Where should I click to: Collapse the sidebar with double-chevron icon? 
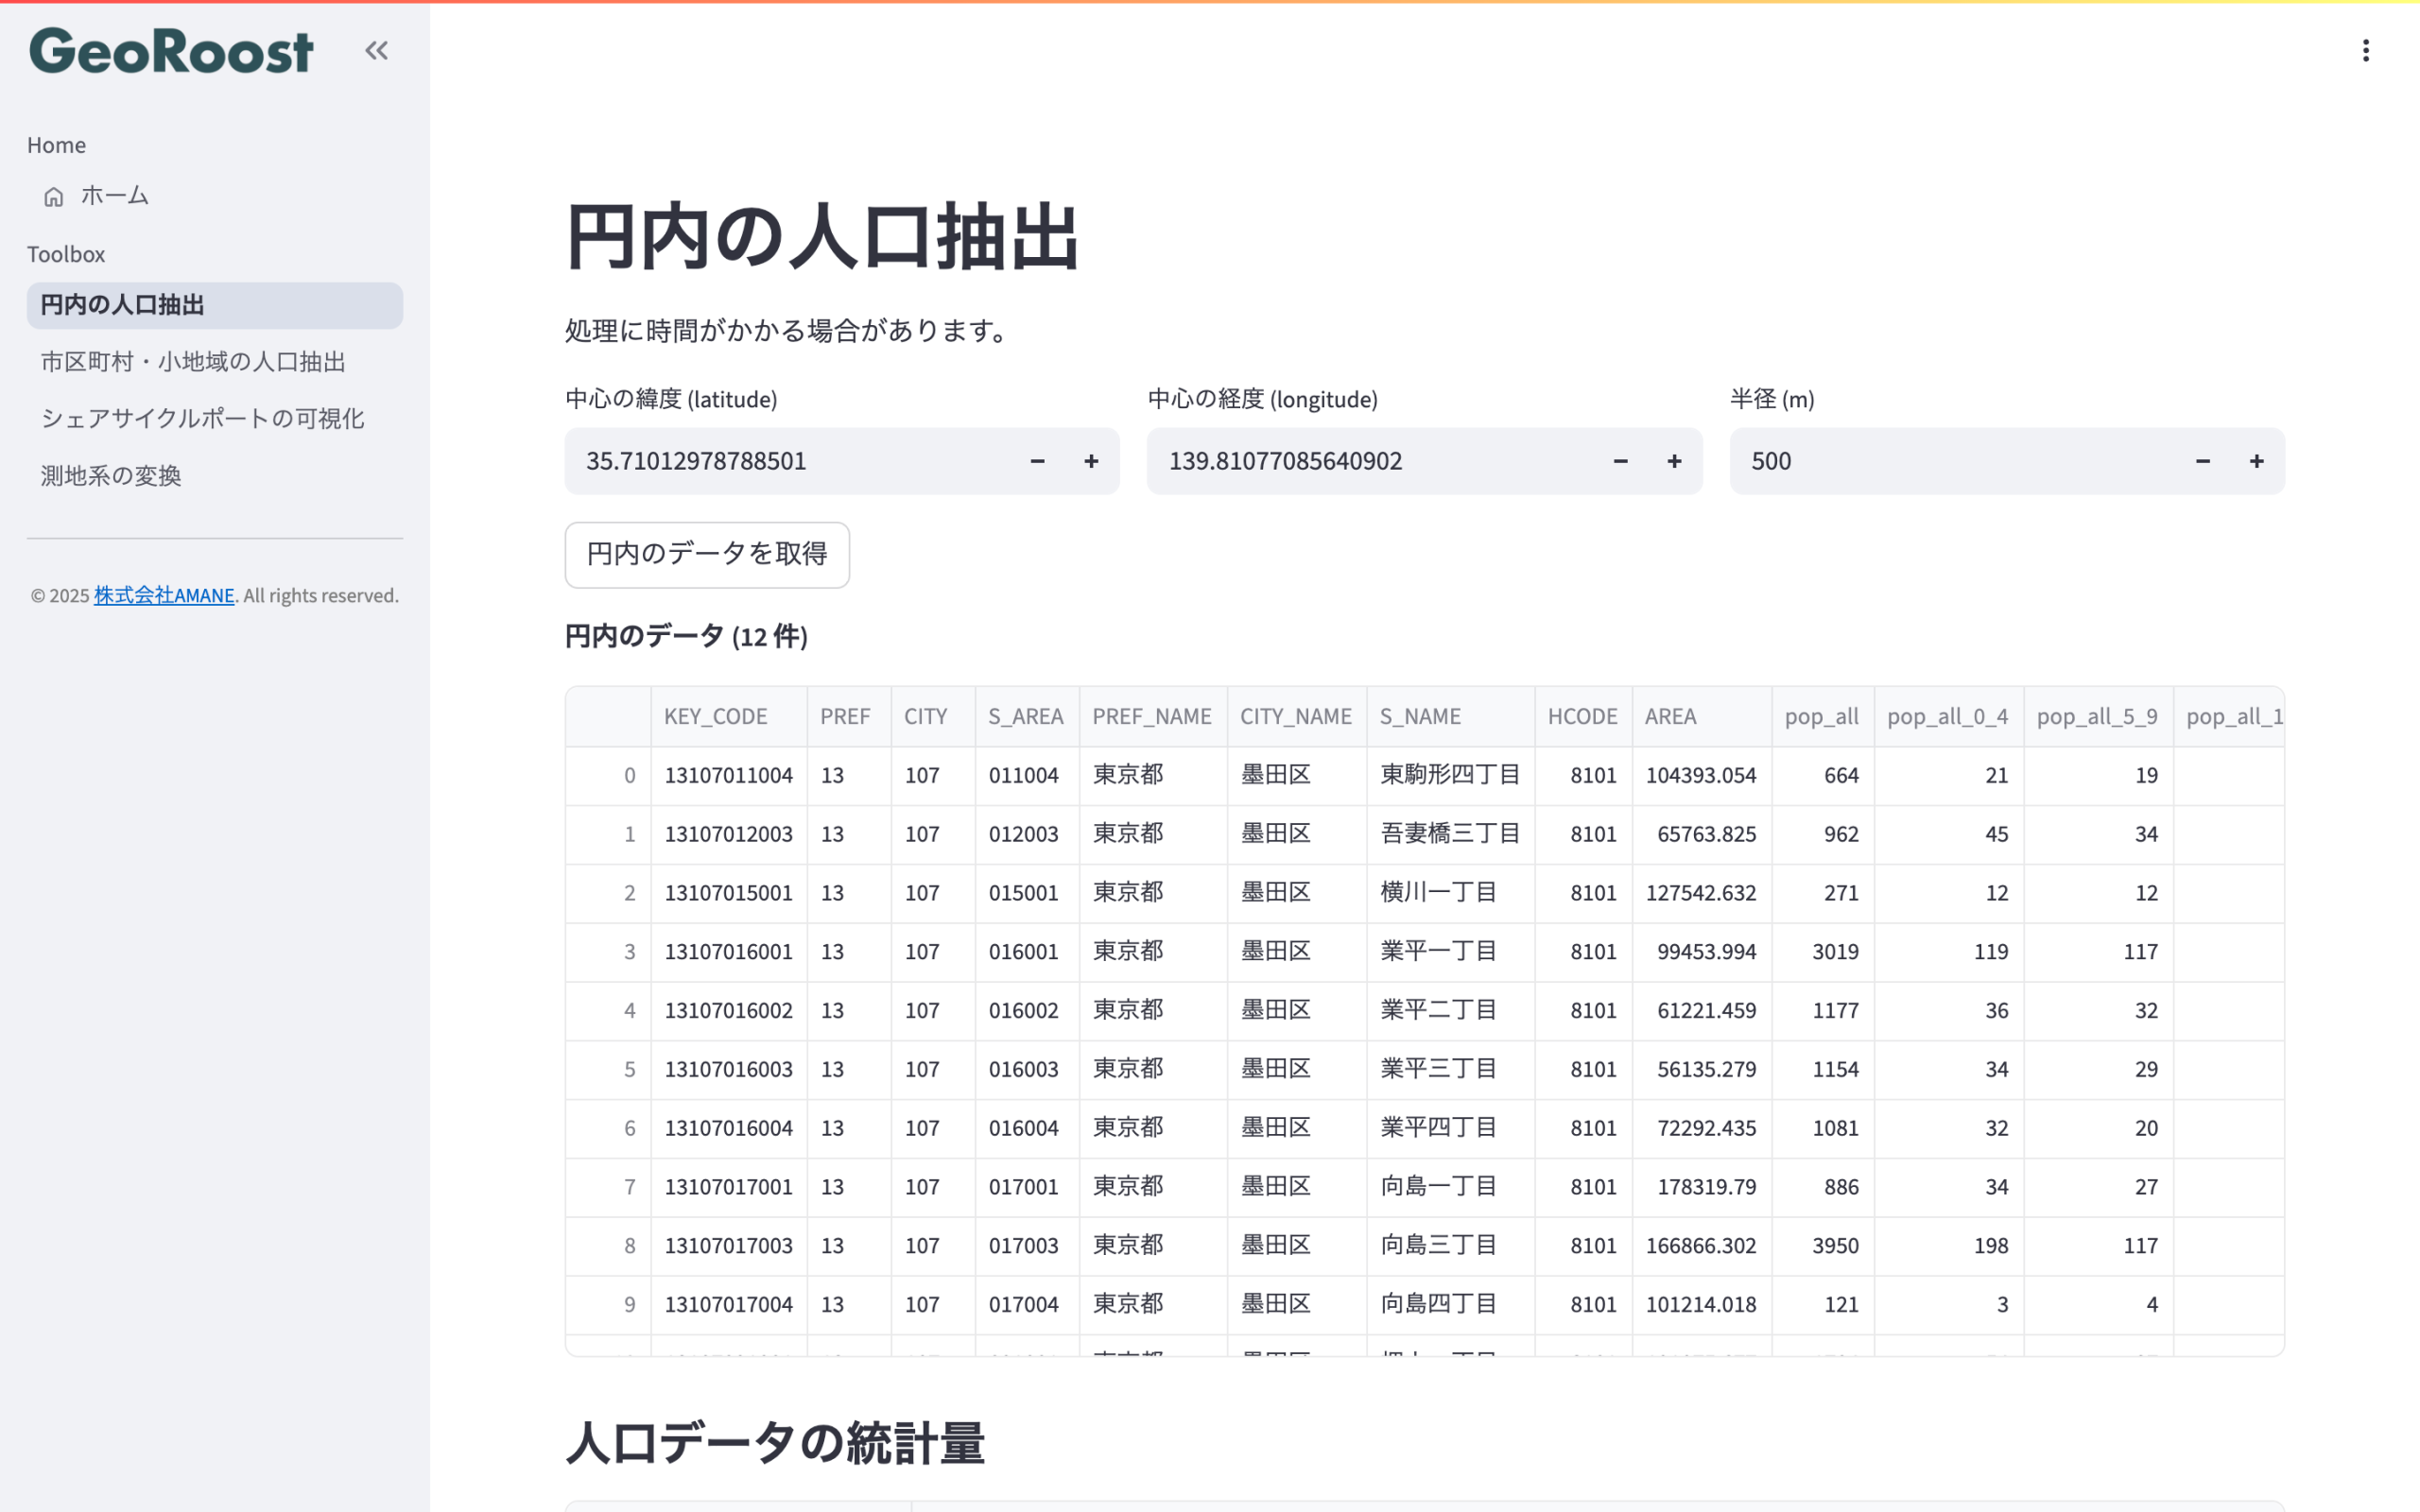coord(376,50)
